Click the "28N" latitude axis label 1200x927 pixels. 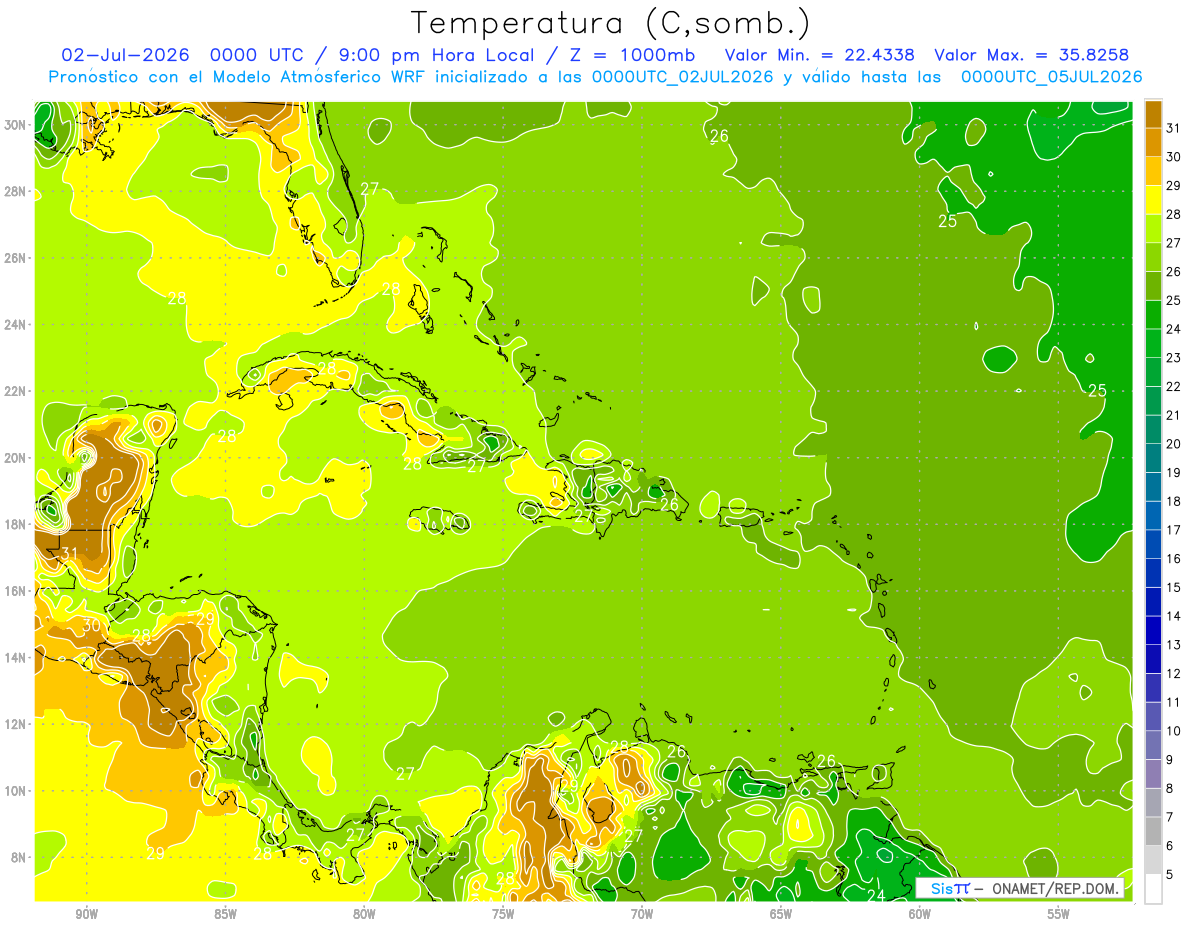(14, 191)
